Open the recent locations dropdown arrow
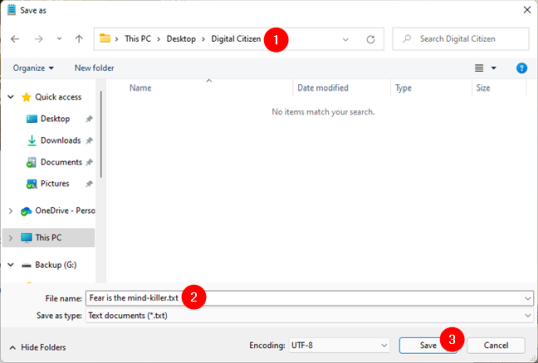538x363 pixels. (59, 39)
